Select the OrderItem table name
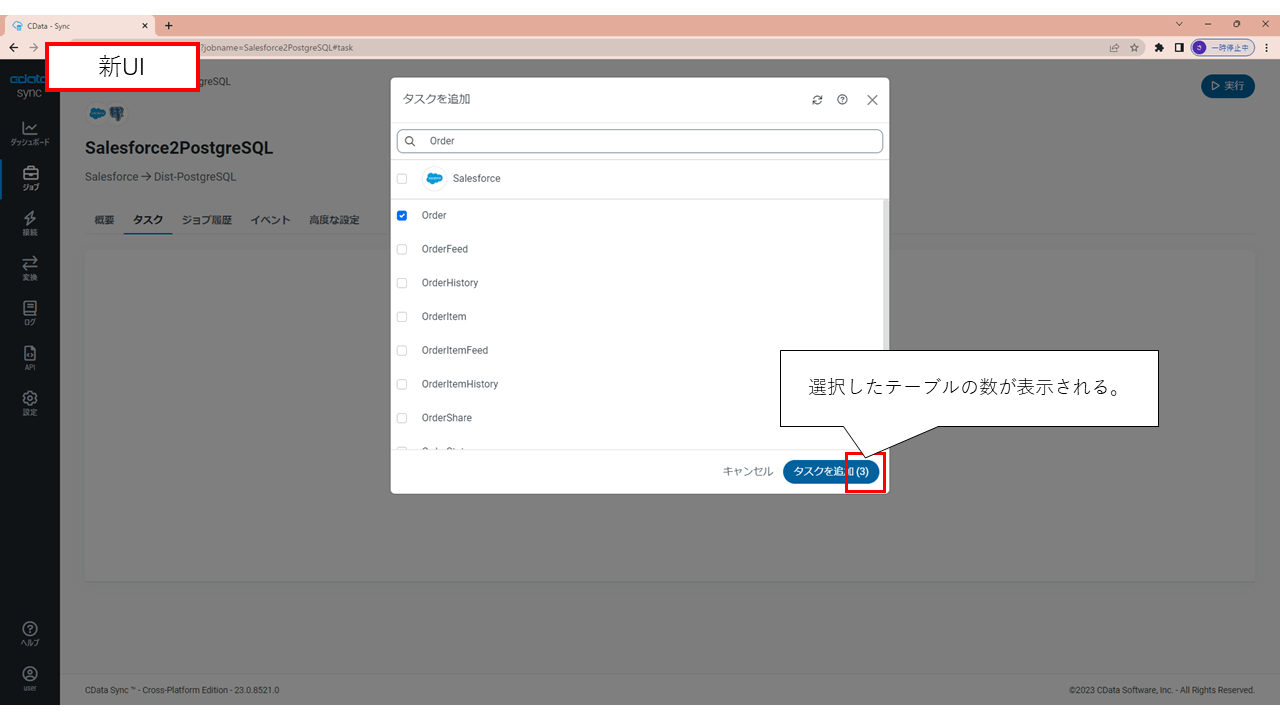The height and width of the screenshot is (720, 1280). [x=444, y=317]
